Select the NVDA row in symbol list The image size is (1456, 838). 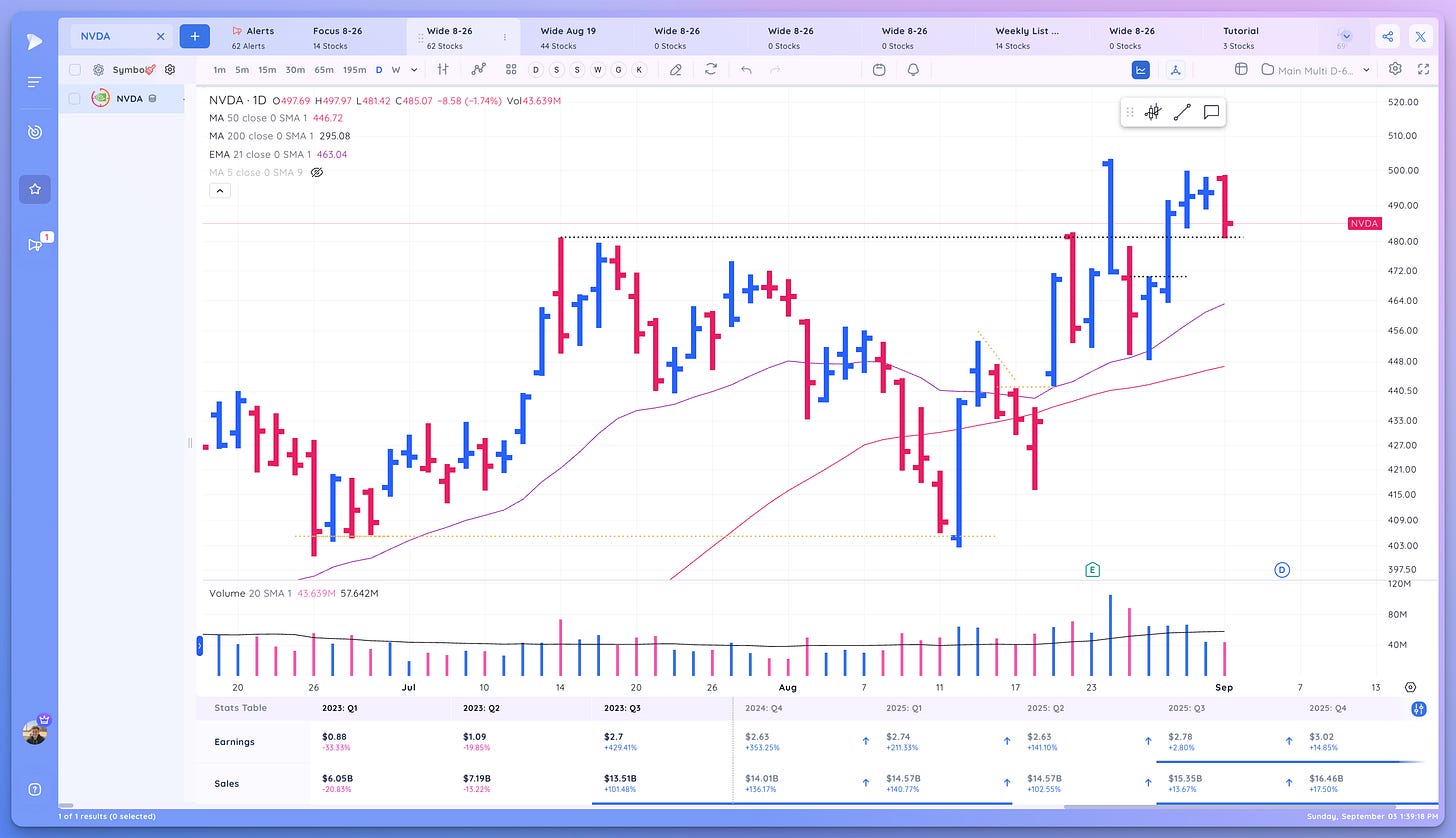pyautogui.click(x=121, y=98)
